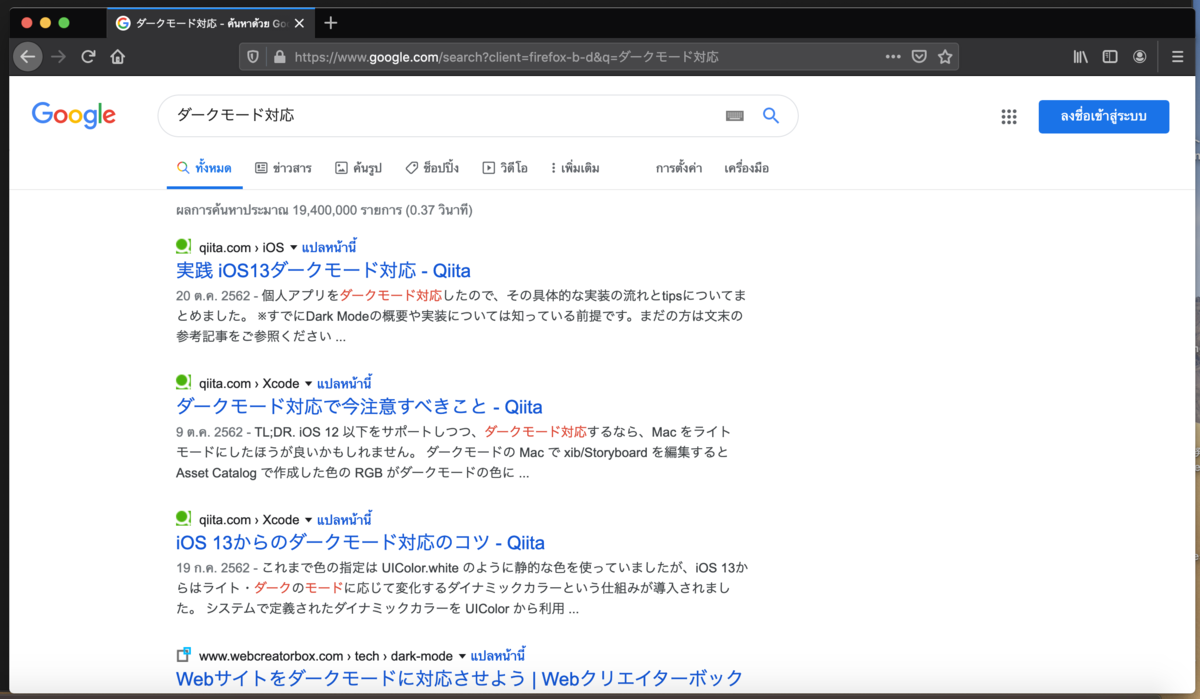The width and height of the screenshot is (1200, 699).
Task: Click แปลหน้านี้ for iOS 13からの result
Action: (345, 520)
